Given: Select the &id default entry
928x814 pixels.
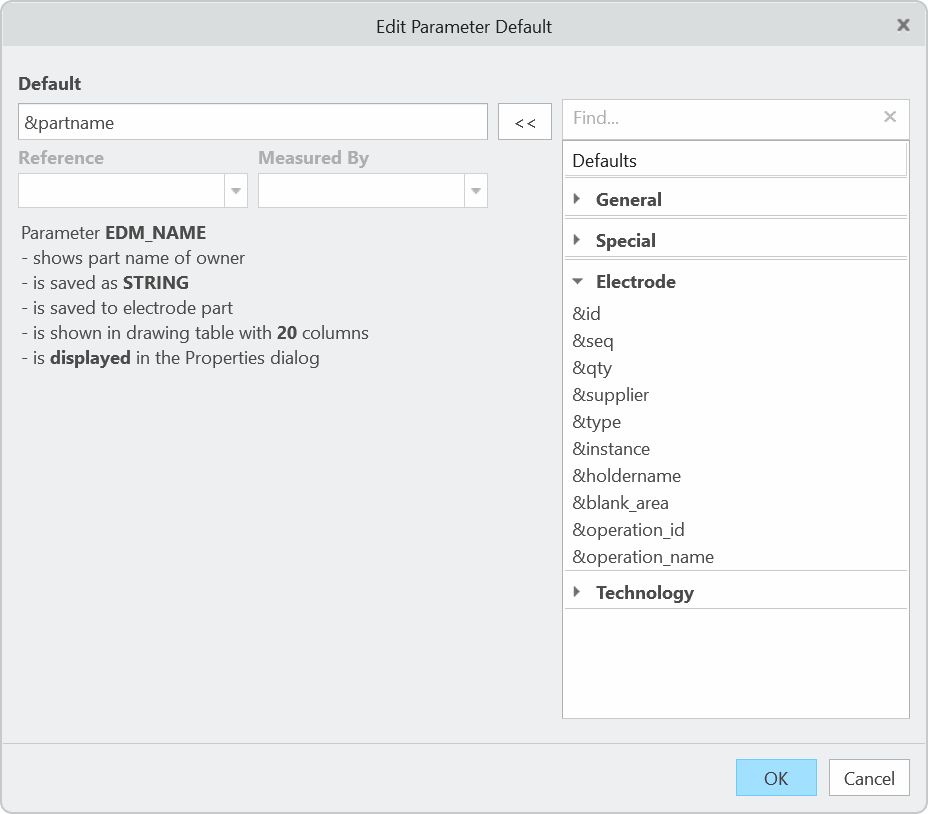Looking at the screenshot, I should click(587, 314).
